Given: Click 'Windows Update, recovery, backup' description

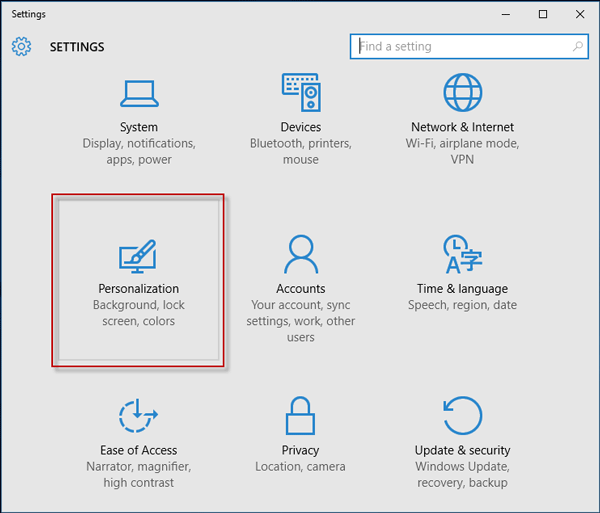Looking at the screenshot, I should tap(462, 475).
